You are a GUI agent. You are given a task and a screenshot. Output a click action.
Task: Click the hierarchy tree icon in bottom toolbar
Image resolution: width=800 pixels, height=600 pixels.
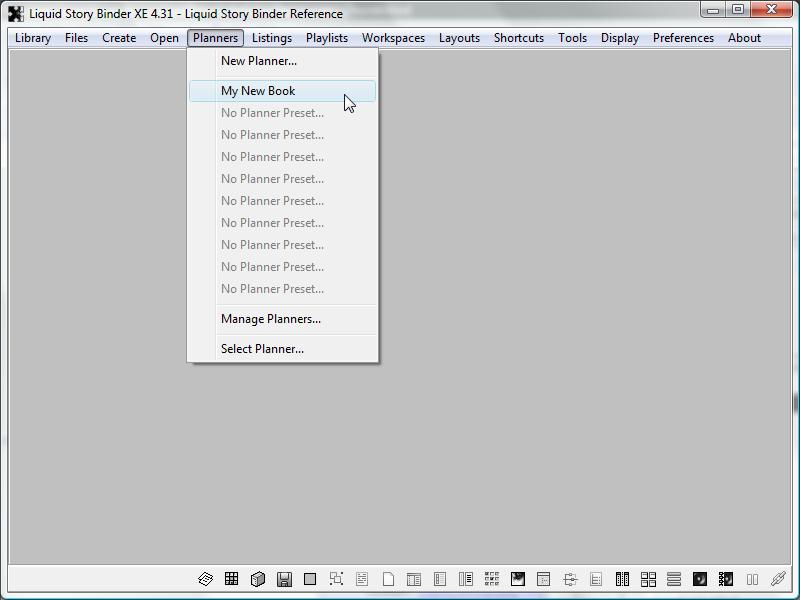570,579
